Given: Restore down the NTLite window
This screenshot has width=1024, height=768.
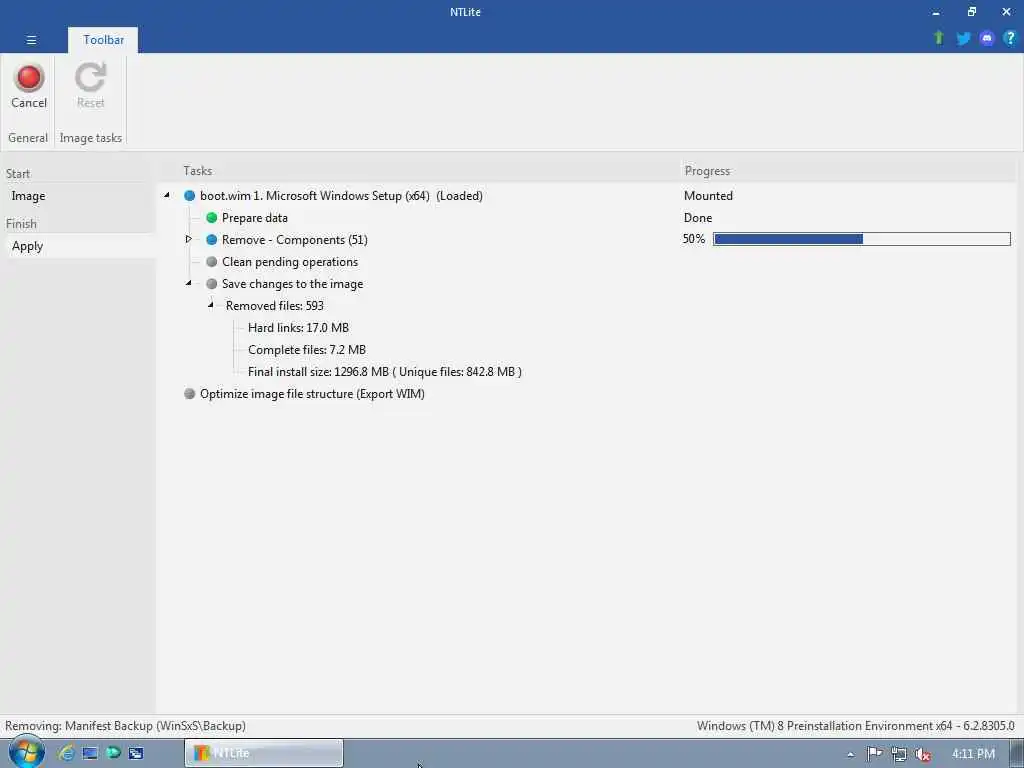Looking at the screenshot, I should tap(972, 12).
